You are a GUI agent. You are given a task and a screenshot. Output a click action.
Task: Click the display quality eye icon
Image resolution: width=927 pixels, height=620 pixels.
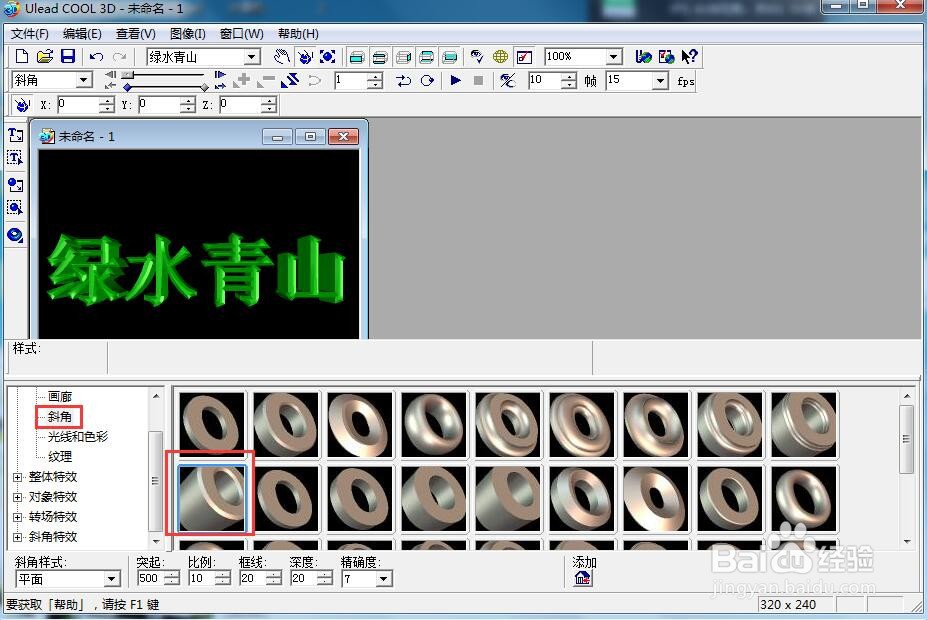[507, 80]
